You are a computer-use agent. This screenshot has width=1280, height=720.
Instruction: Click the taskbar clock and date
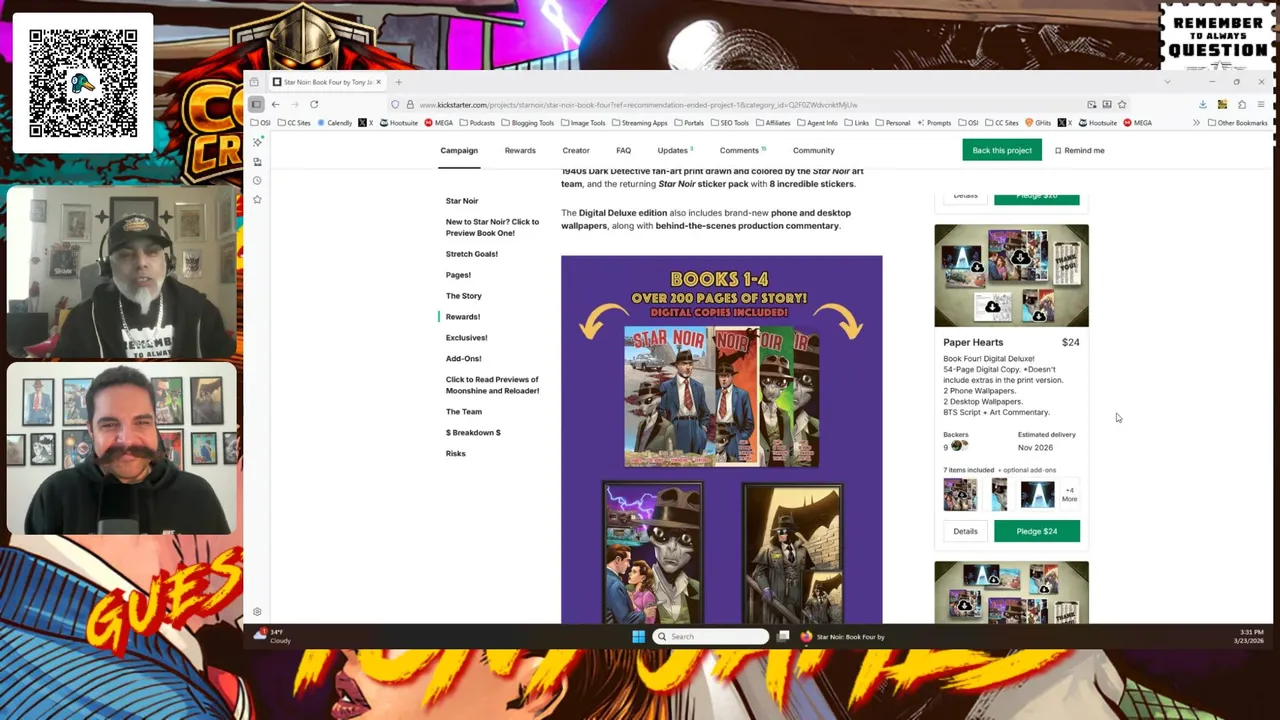(x=1250, y=636)
